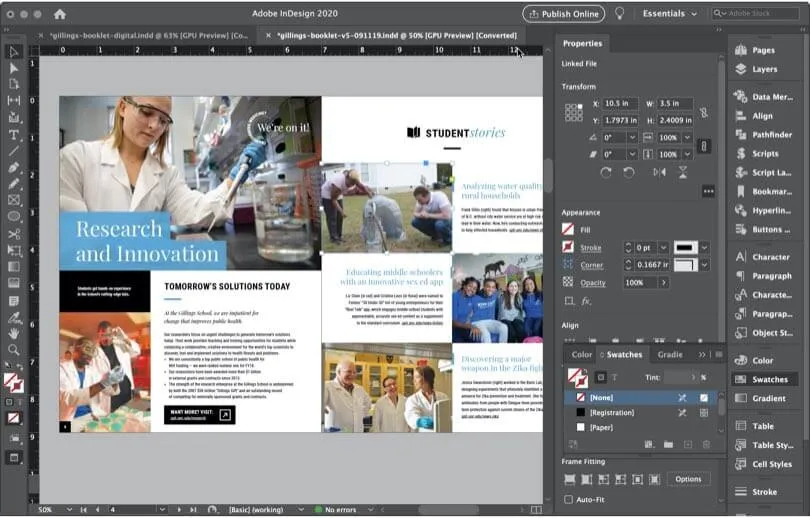Pick the Scissors tool in the toolbar
The image size is (810, 518).
coord(14,234)
